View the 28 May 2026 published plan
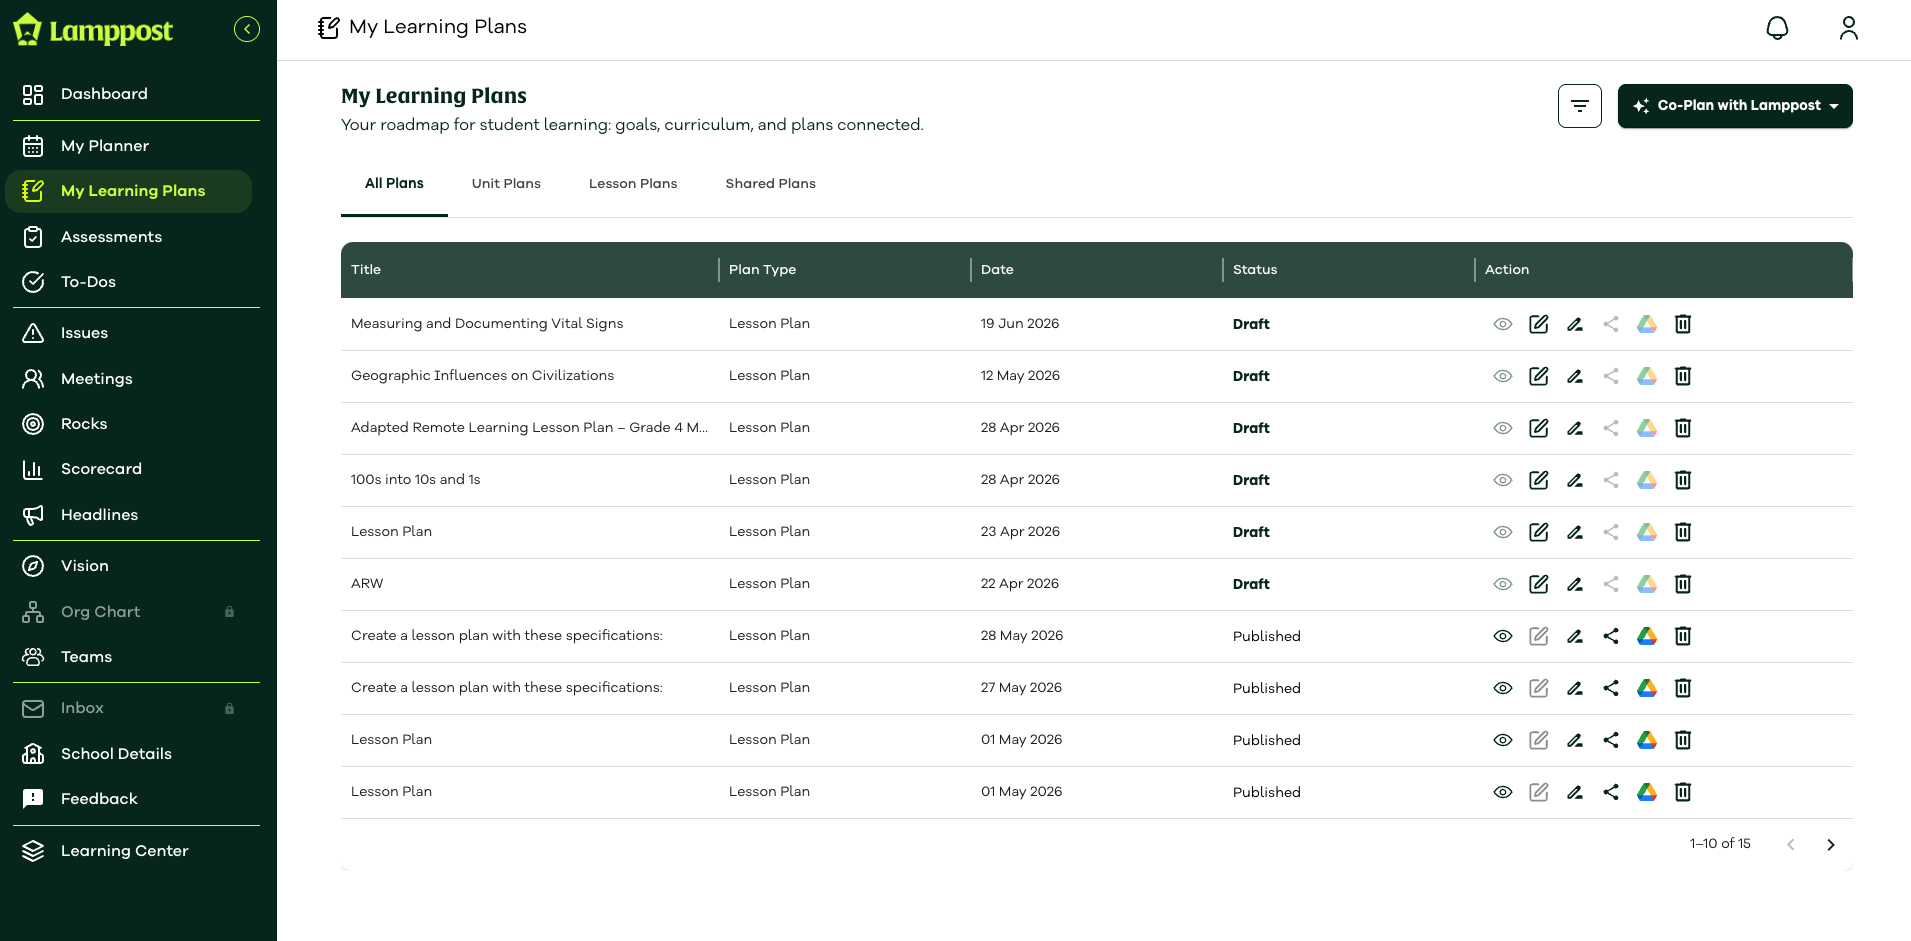Viewport: 1911px width, 941px height. [x=1503, y=636]
